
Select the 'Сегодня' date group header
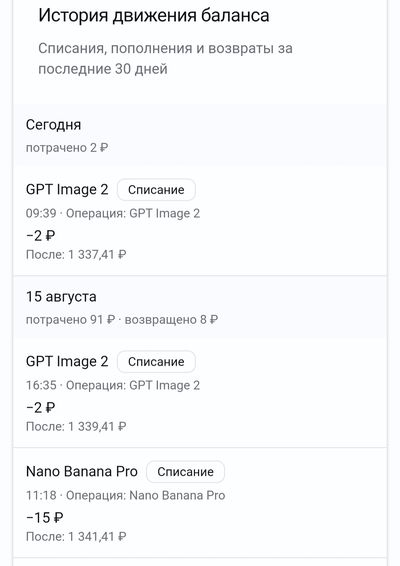(x=53, y=125)
